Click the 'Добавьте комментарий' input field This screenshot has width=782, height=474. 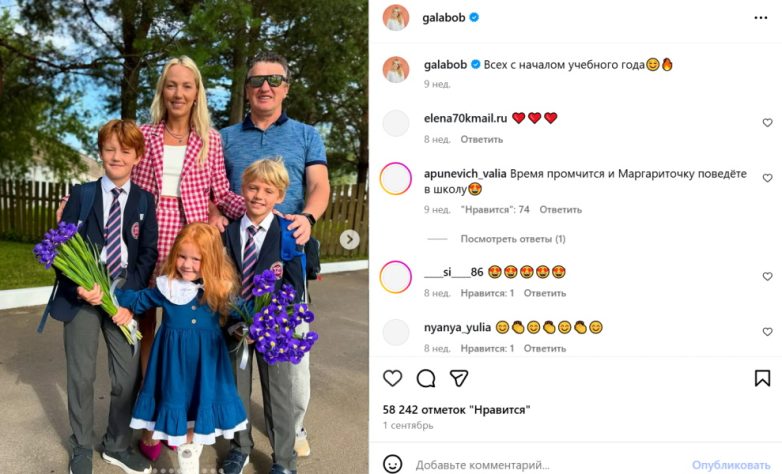pos(549,465)
